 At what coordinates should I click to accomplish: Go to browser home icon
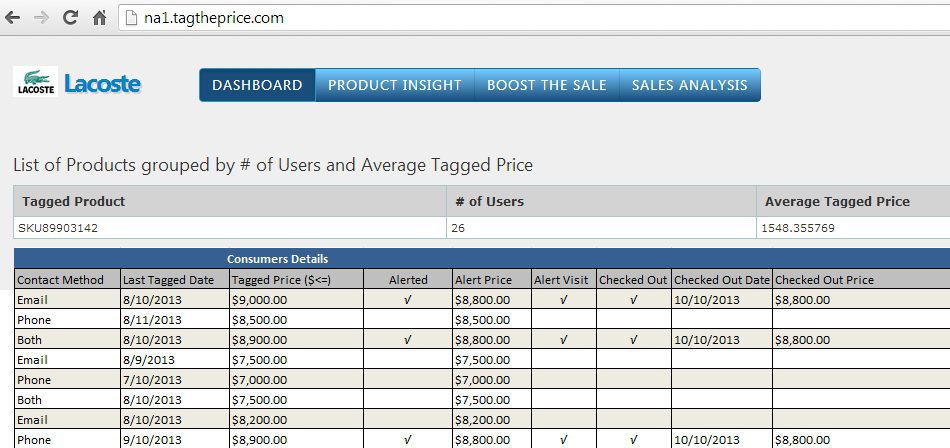pyautogui.click(x=99, y=18)
